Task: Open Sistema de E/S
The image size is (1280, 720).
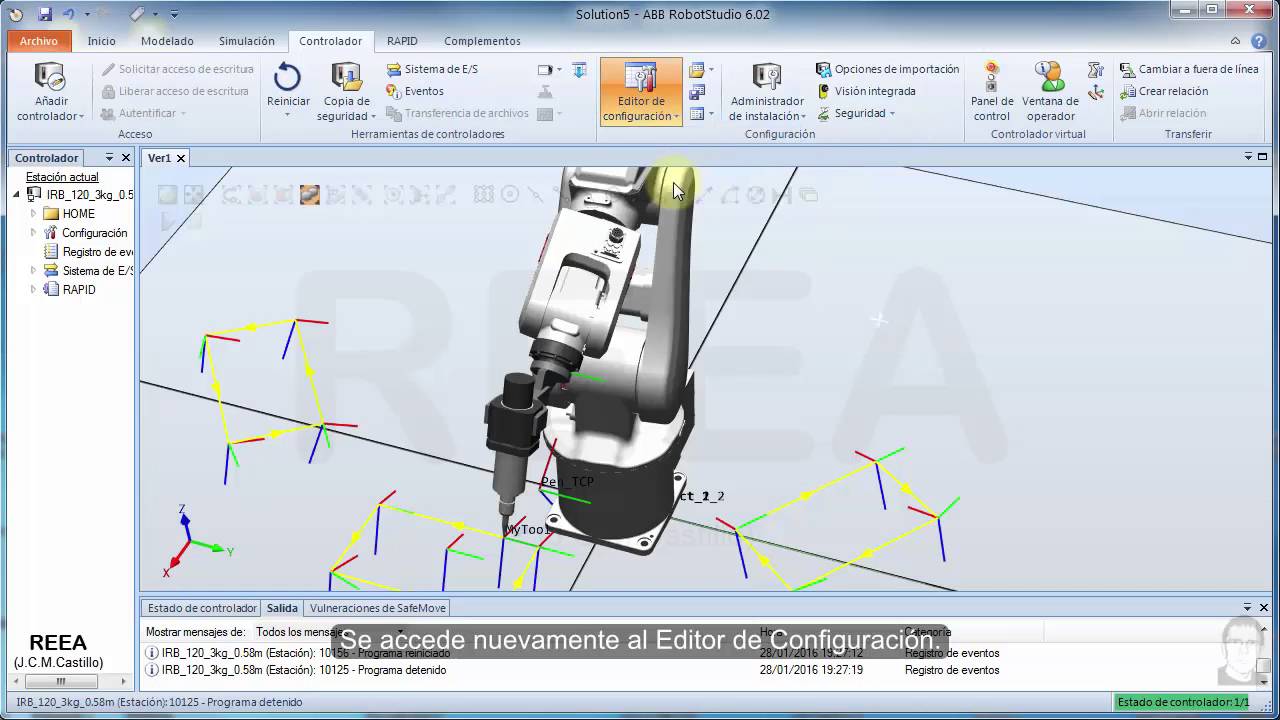Action: click(432, 69)
